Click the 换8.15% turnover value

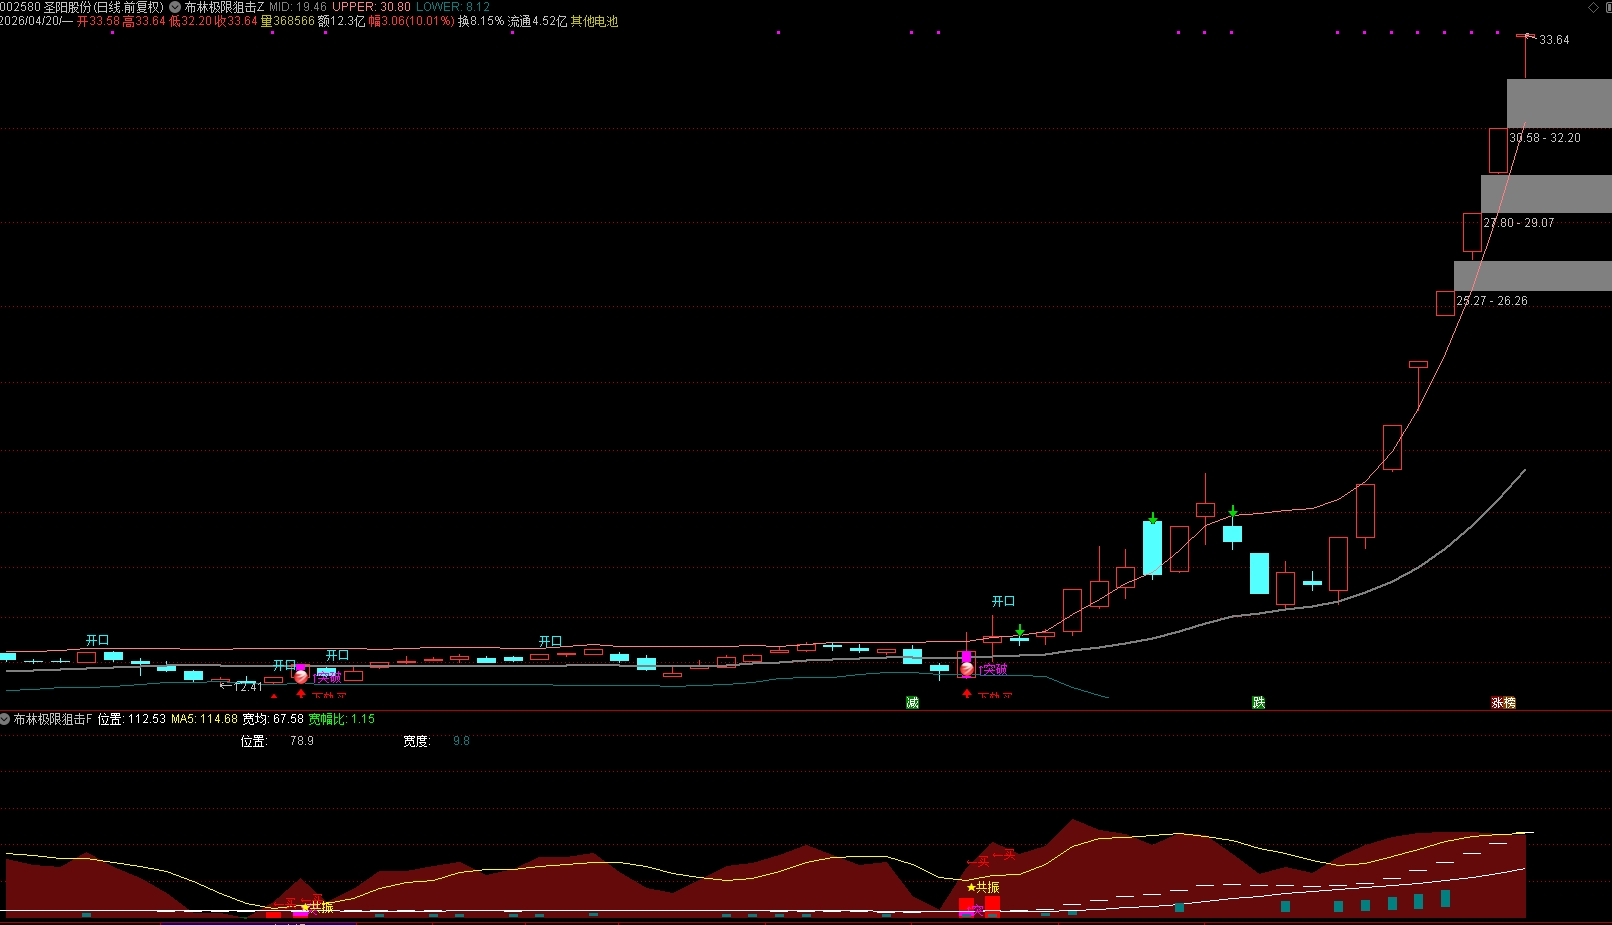click(481, 21)
